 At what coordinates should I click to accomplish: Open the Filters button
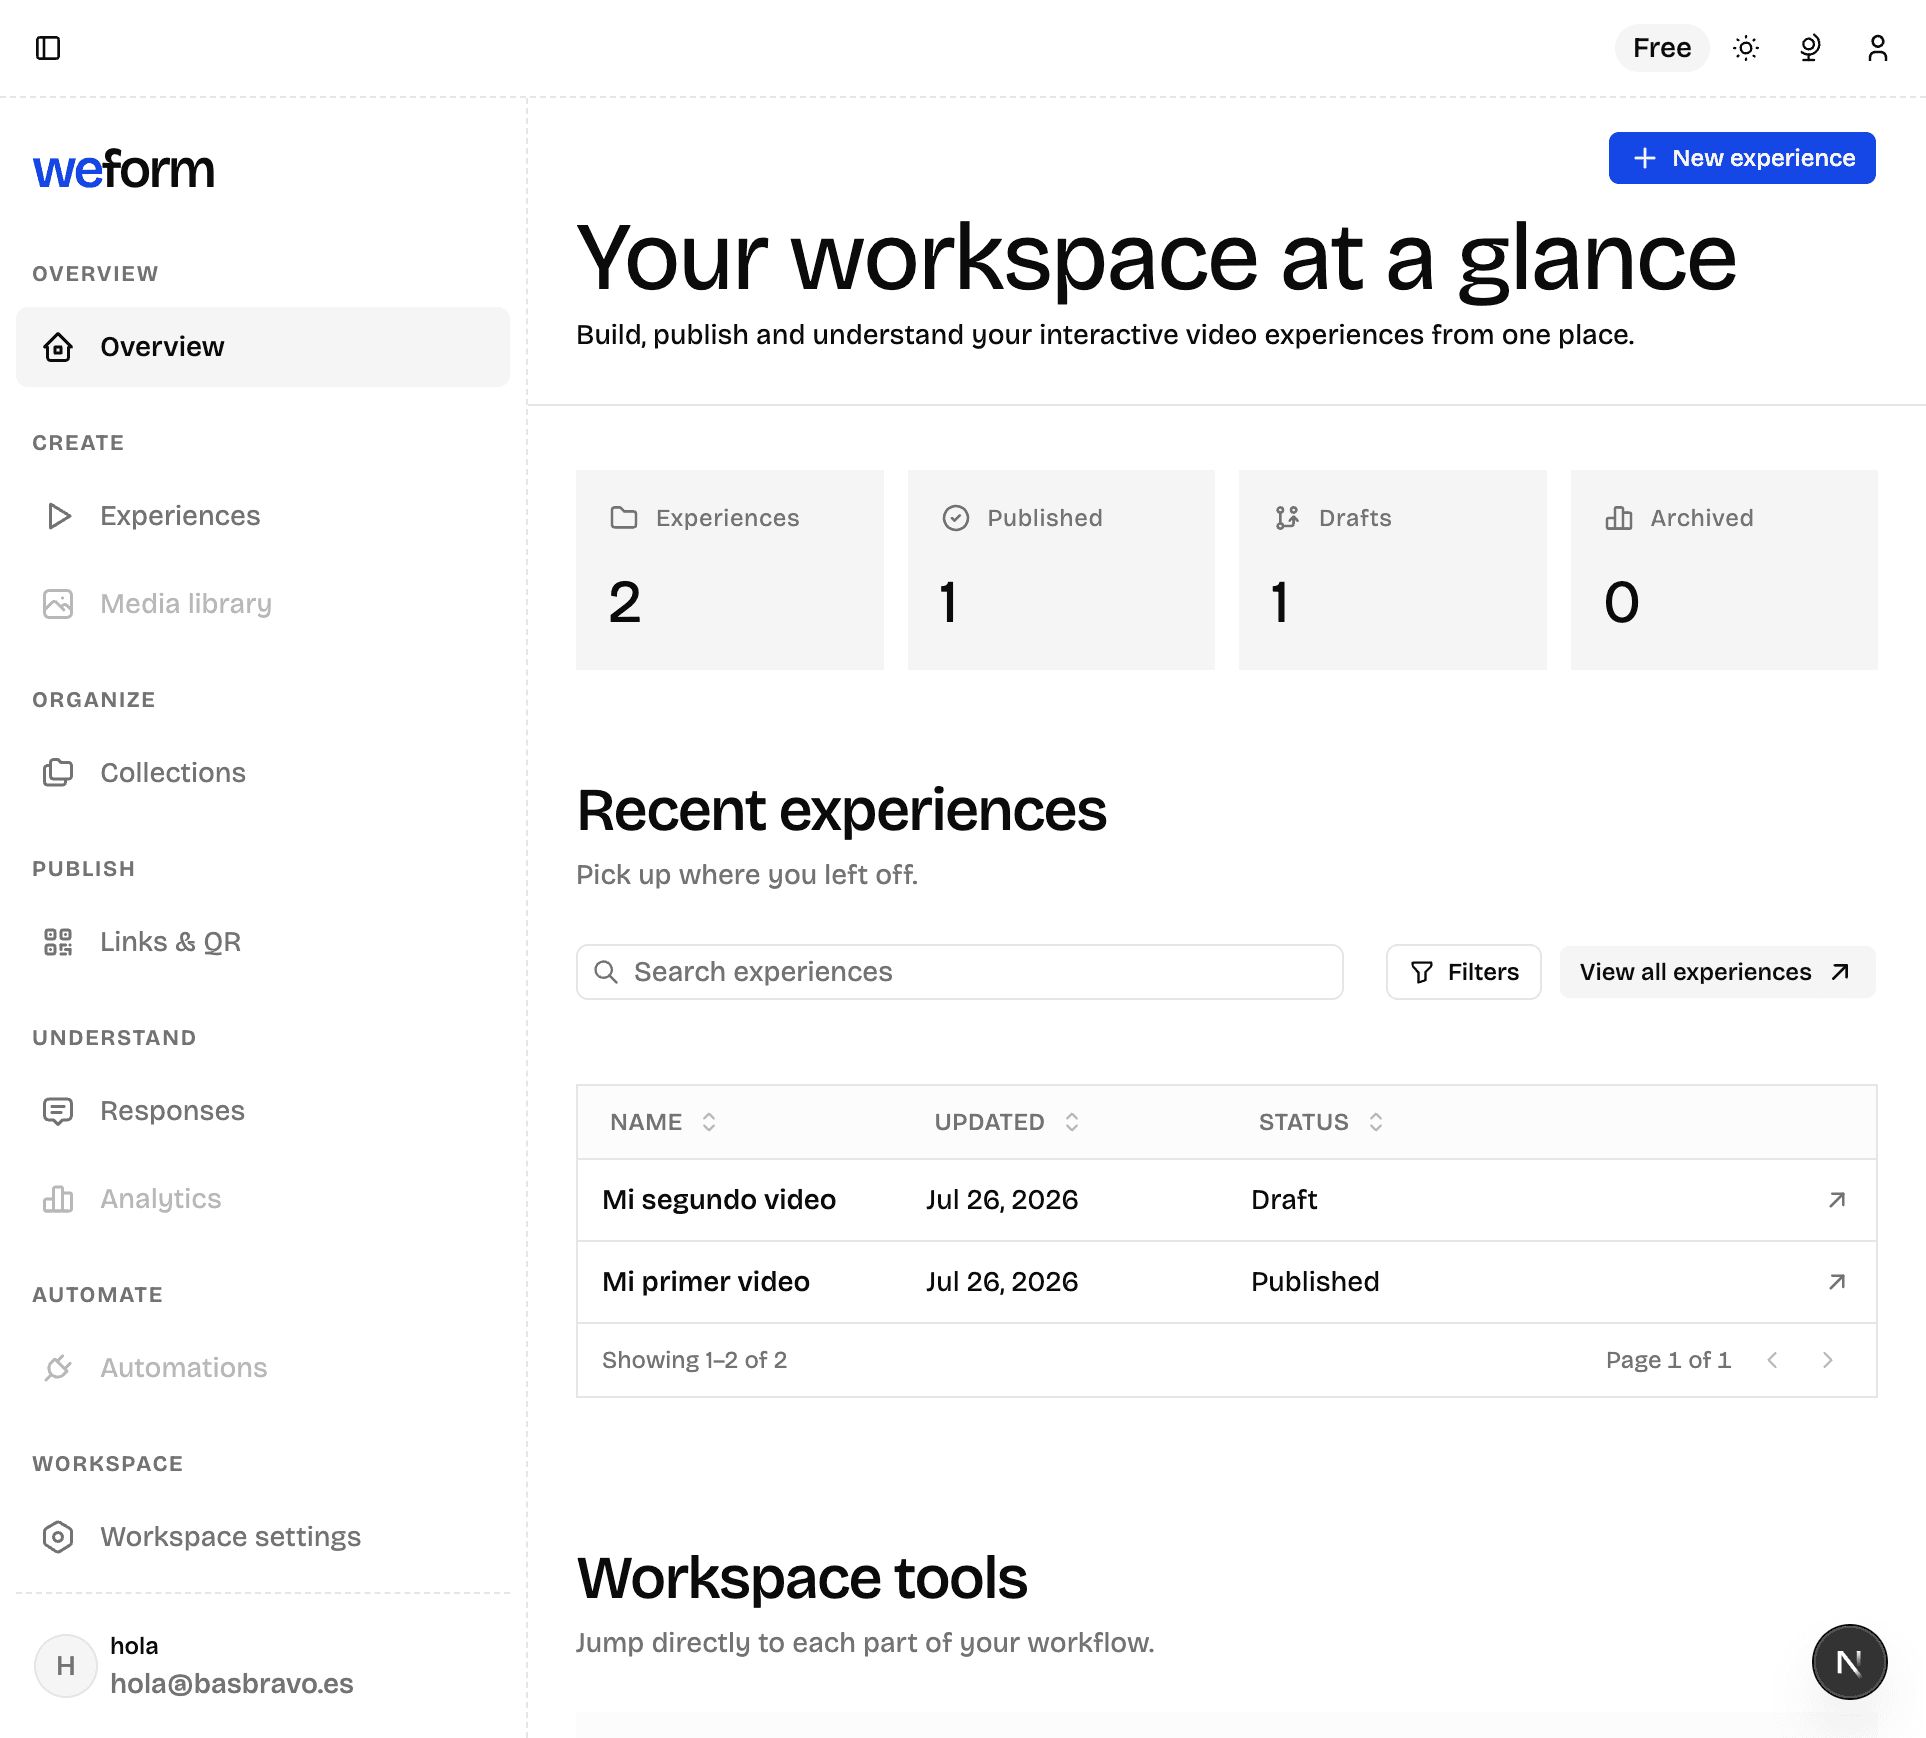1464,972
